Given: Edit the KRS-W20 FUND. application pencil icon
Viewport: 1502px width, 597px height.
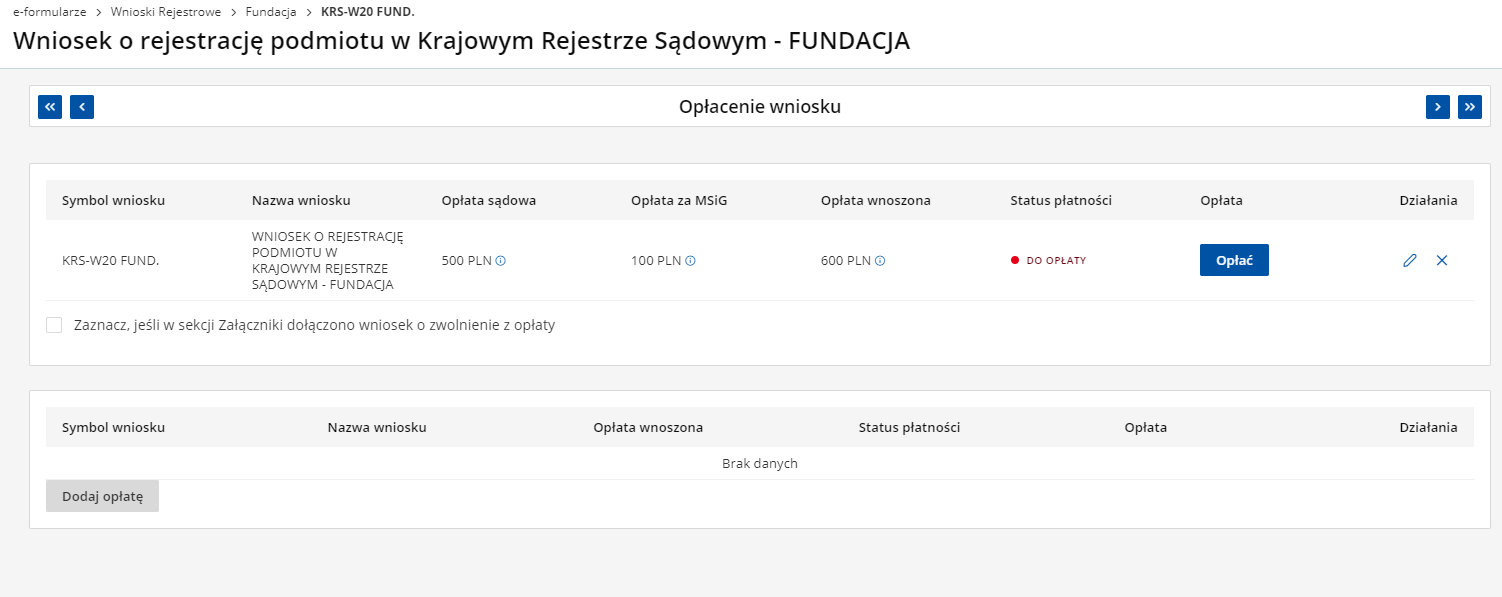Looking at the screenshot, I should 1410,260.
